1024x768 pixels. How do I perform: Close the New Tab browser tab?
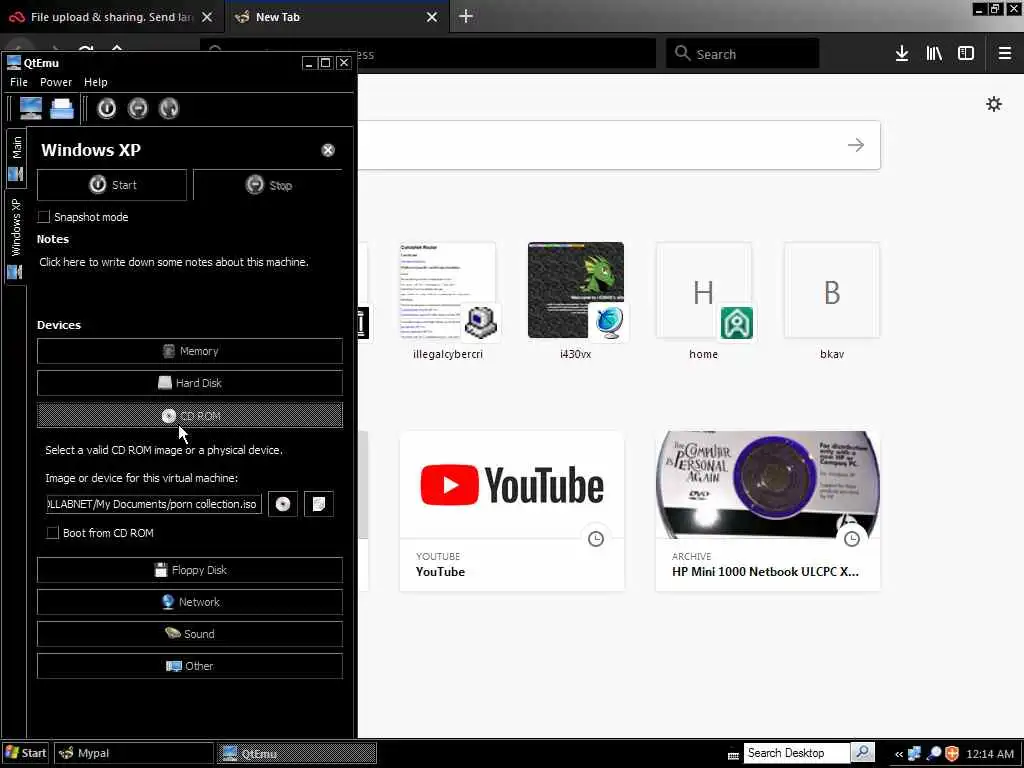(x=432, y=17)
